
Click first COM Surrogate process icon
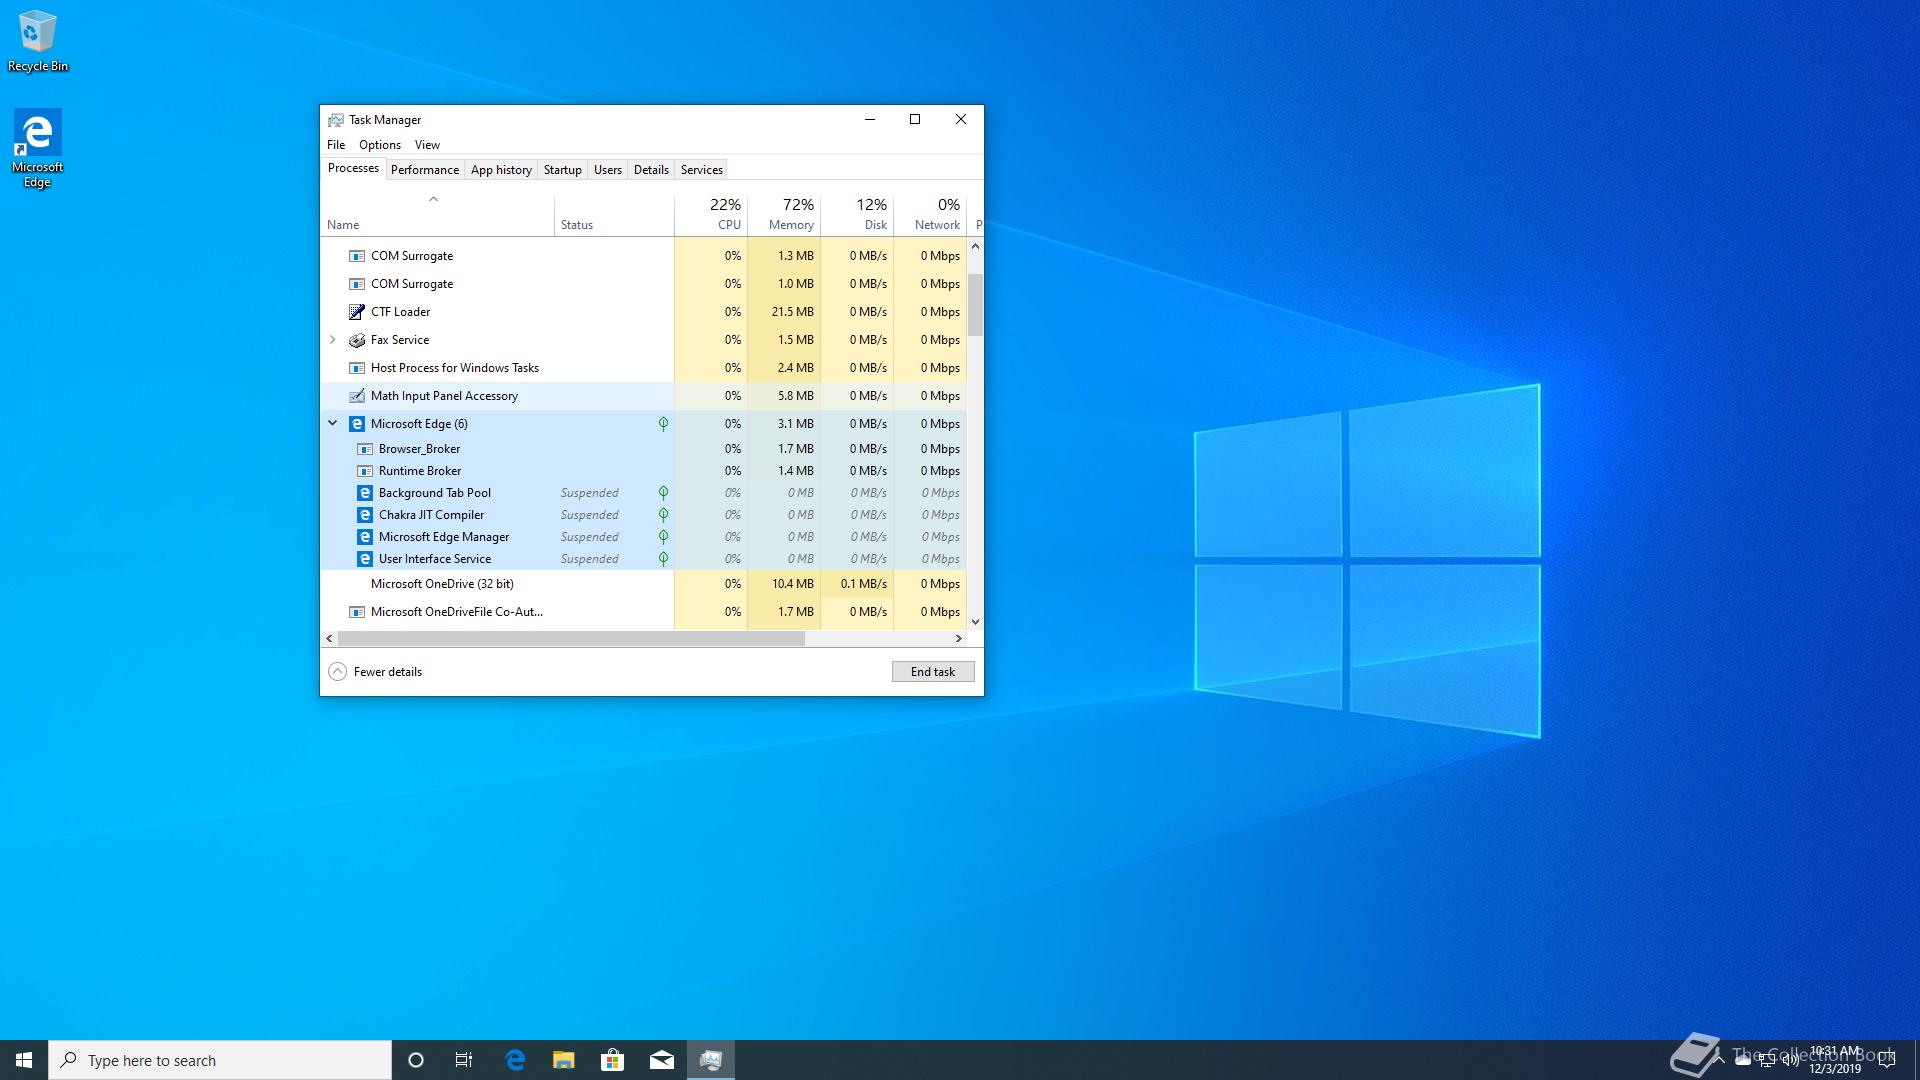coord(357,256)
